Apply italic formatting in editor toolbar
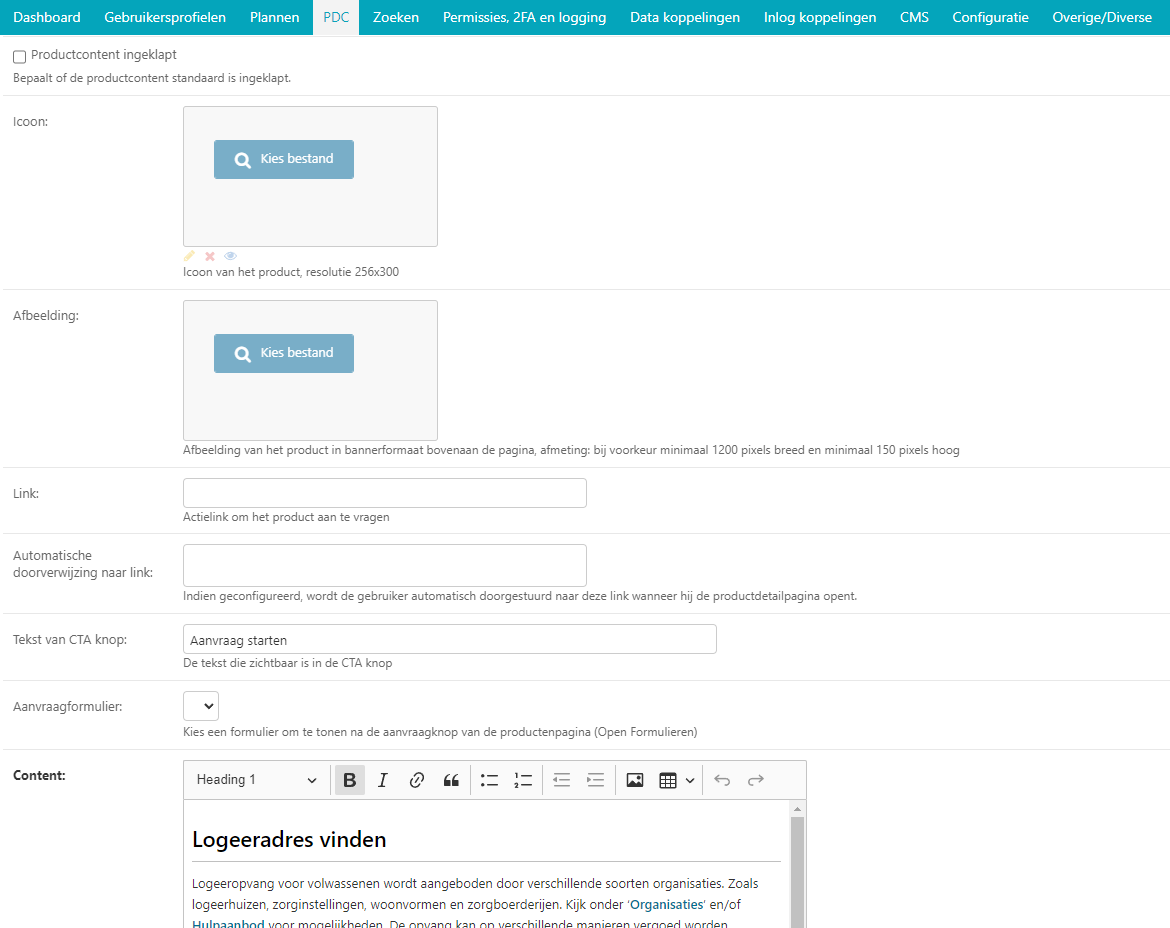The image size is (1170, 928). [x=382, y=780]
